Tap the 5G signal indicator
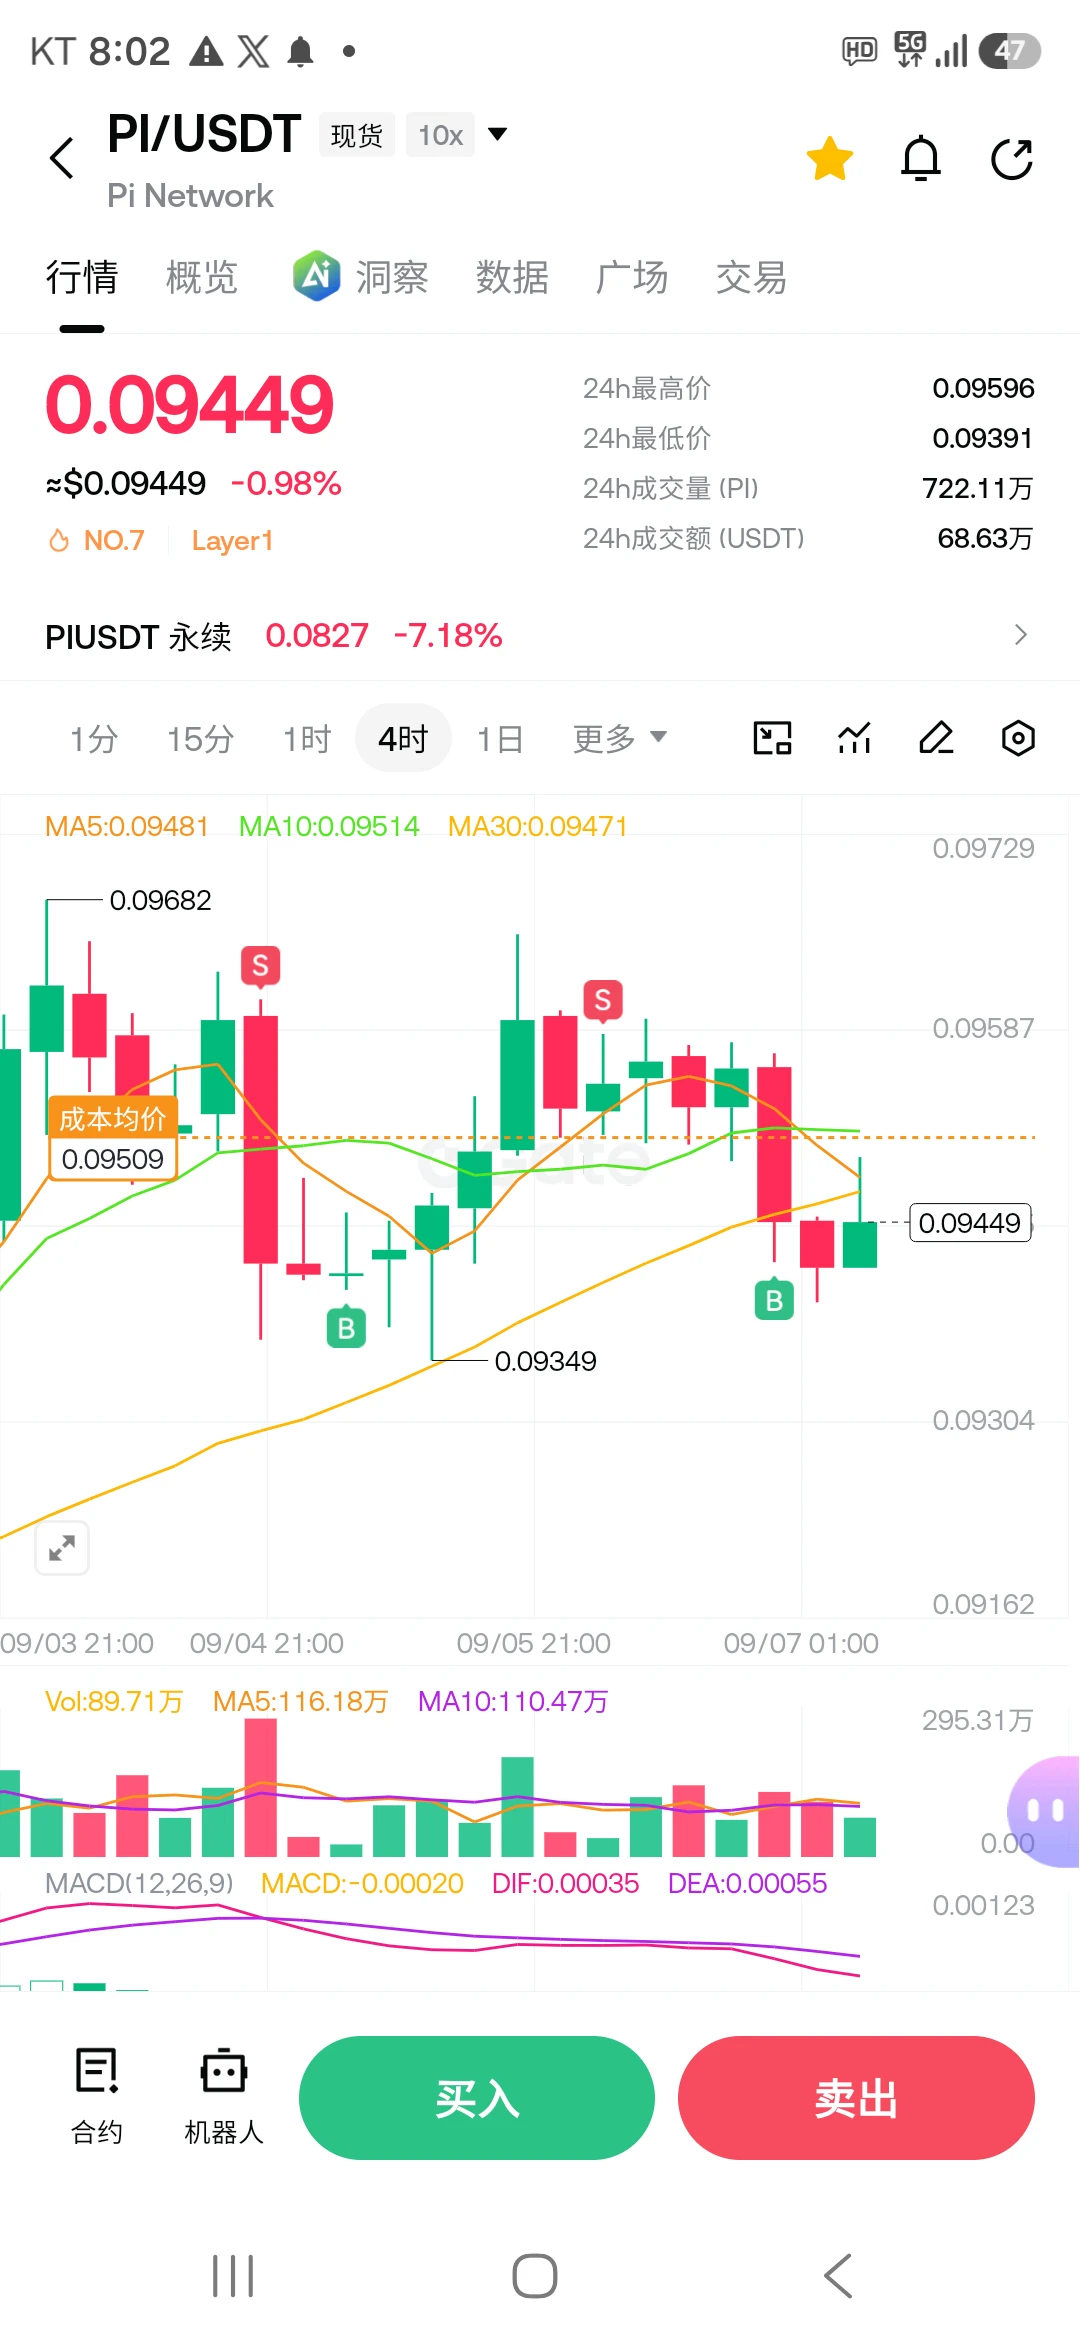This screenshot has width=1080, height=2340. point(910,49)
